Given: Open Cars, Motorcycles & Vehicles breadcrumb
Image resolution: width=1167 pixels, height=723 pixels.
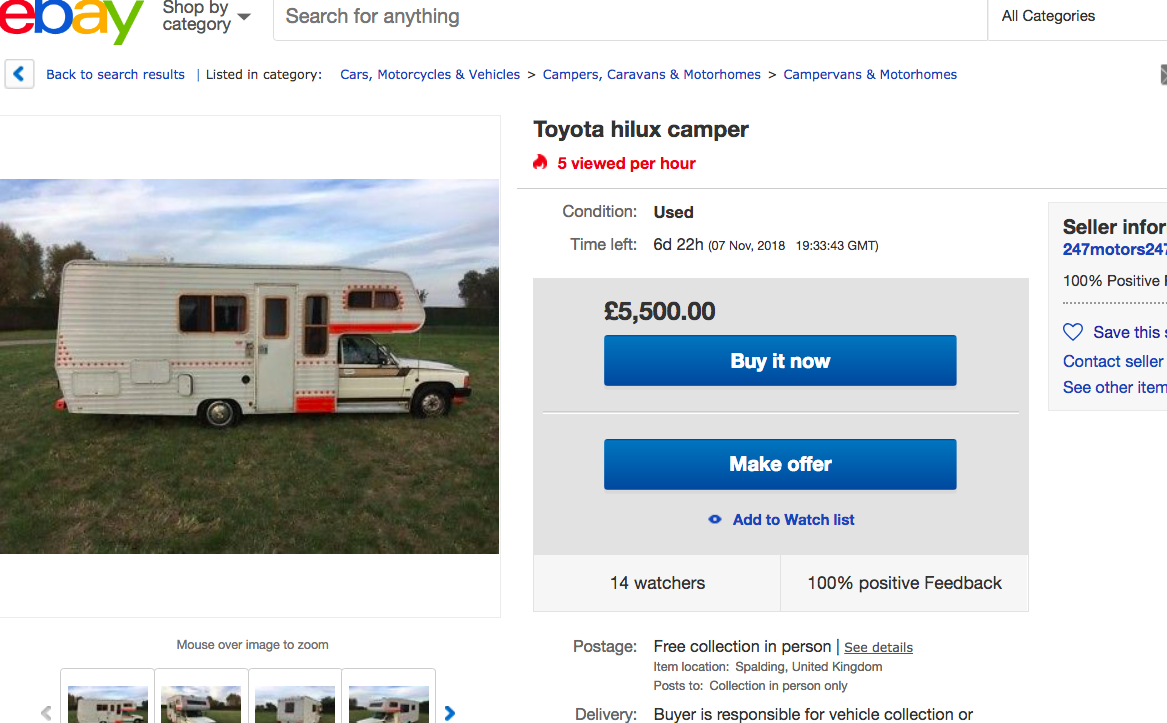Looking at the screenshot, I should pyautogui.click(x=430, y=74).
